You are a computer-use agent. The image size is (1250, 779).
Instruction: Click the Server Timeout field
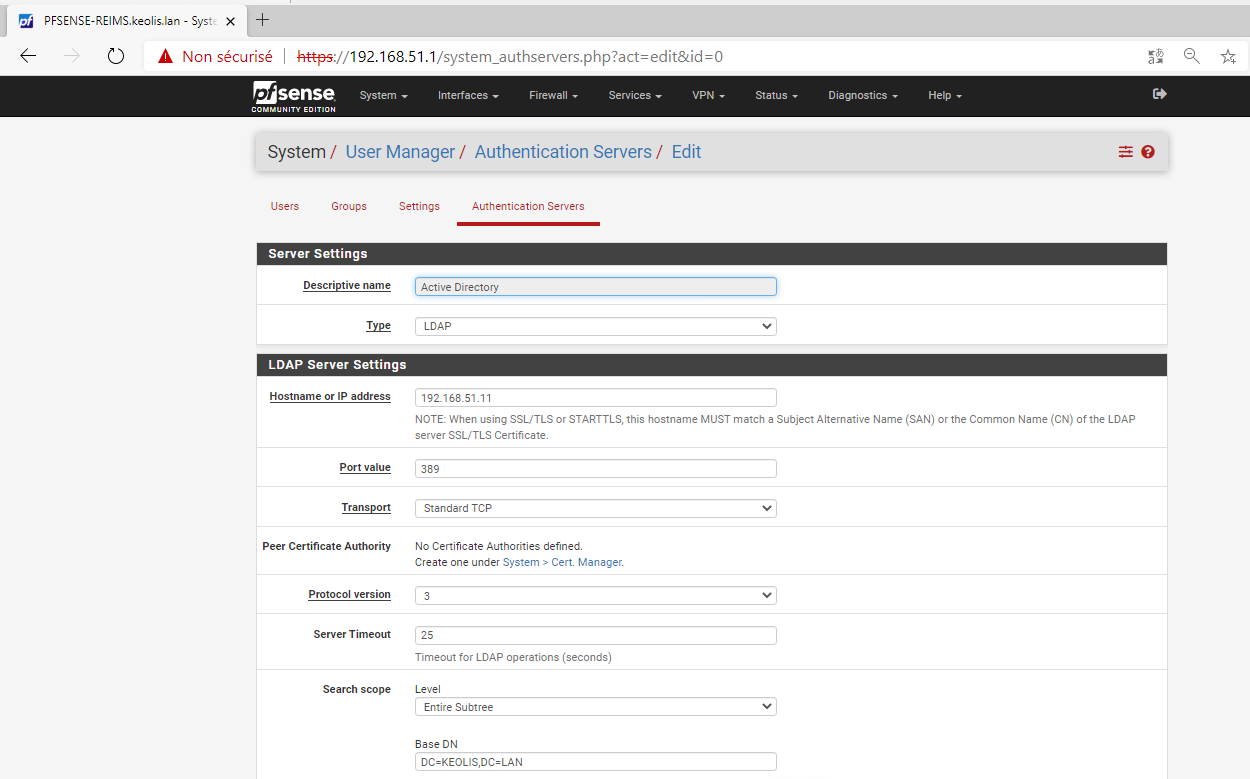coord(596,635)
